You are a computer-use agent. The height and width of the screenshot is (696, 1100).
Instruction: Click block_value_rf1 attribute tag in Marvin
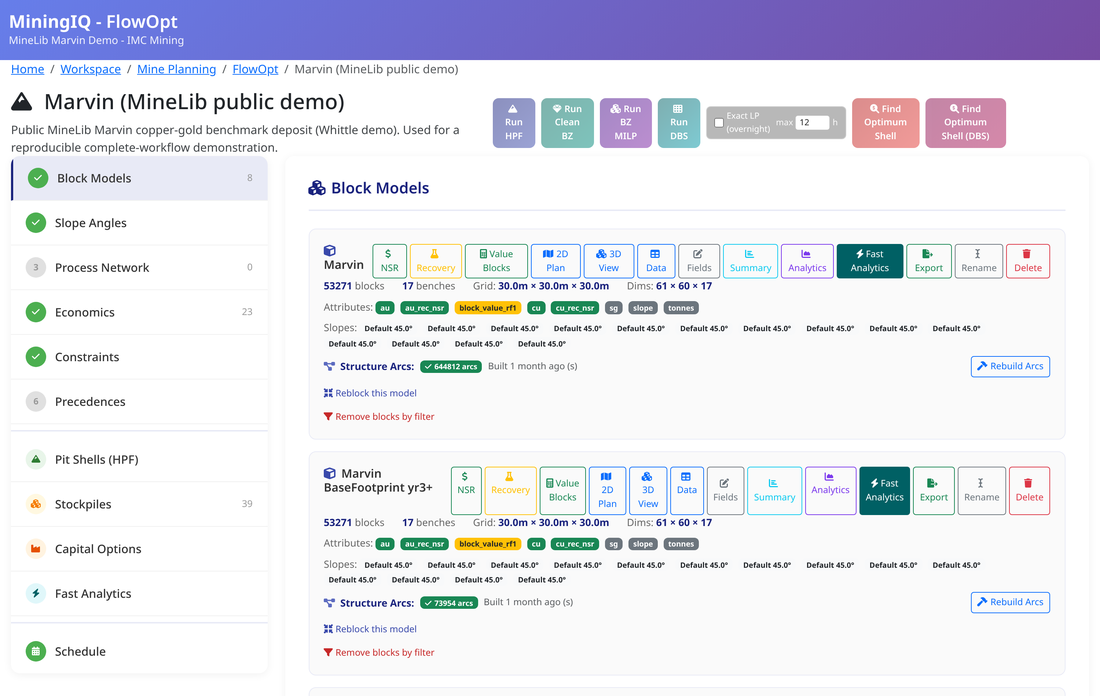(488, 308)
